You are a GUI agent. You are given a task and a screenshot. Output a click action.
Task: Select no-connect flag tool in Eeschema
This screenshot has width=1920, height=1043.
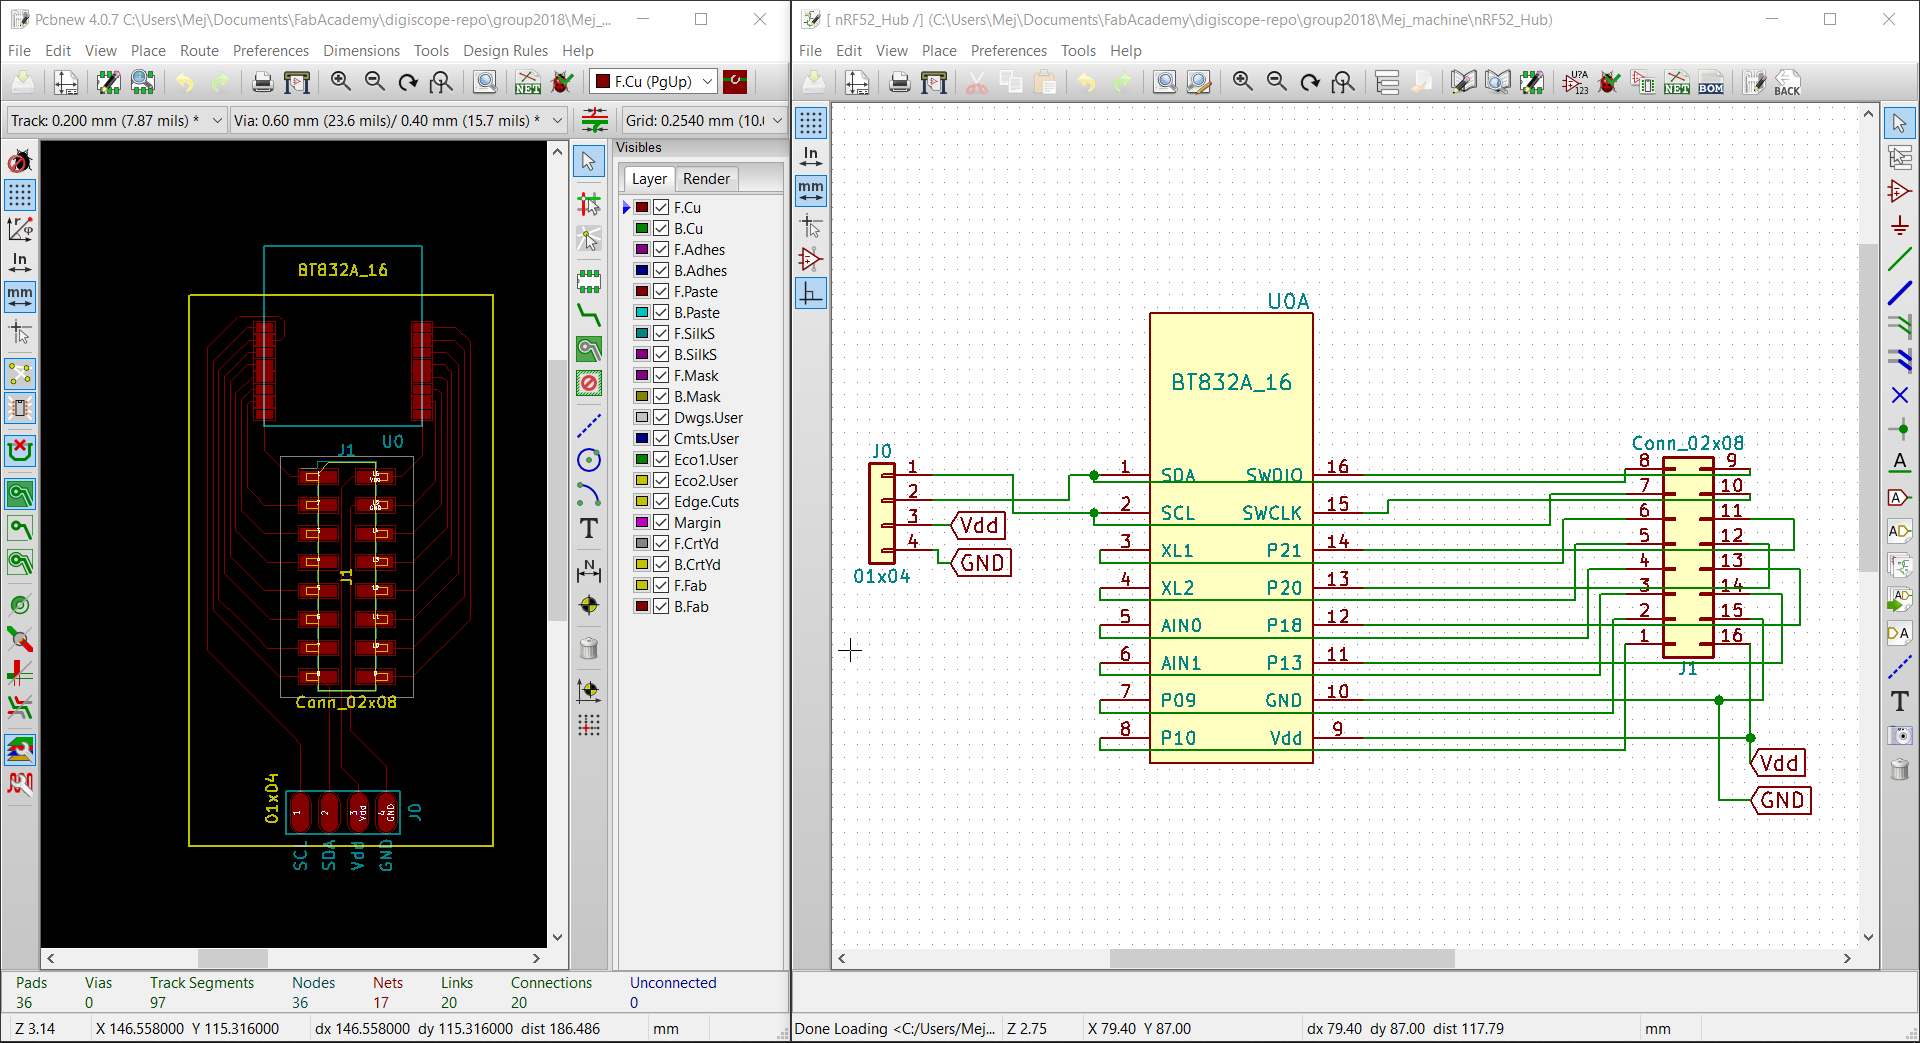pos(1900,395)
